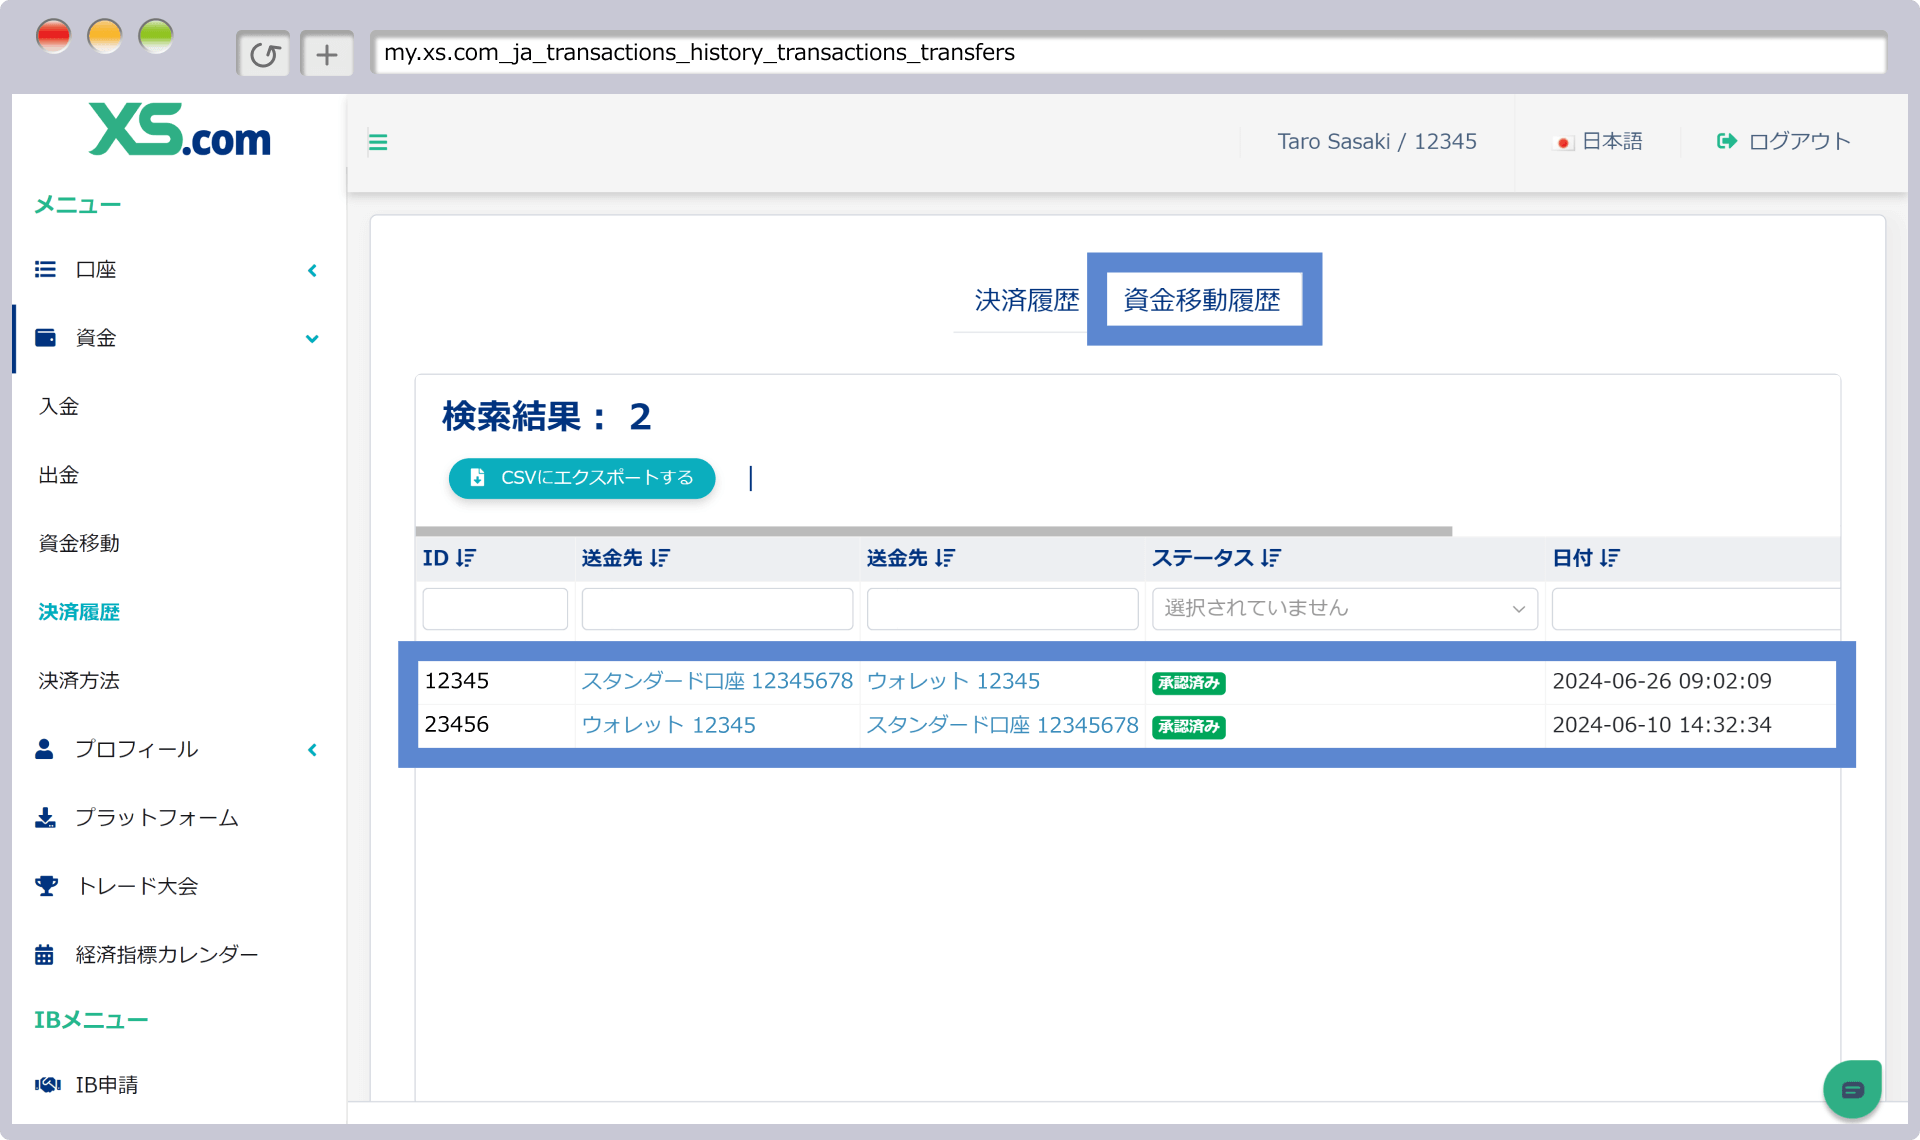Image resolution: width=1920 pixels, height=1140 pixels.
Task: Click the first 送金先 filter input
Action: [717, 609]
